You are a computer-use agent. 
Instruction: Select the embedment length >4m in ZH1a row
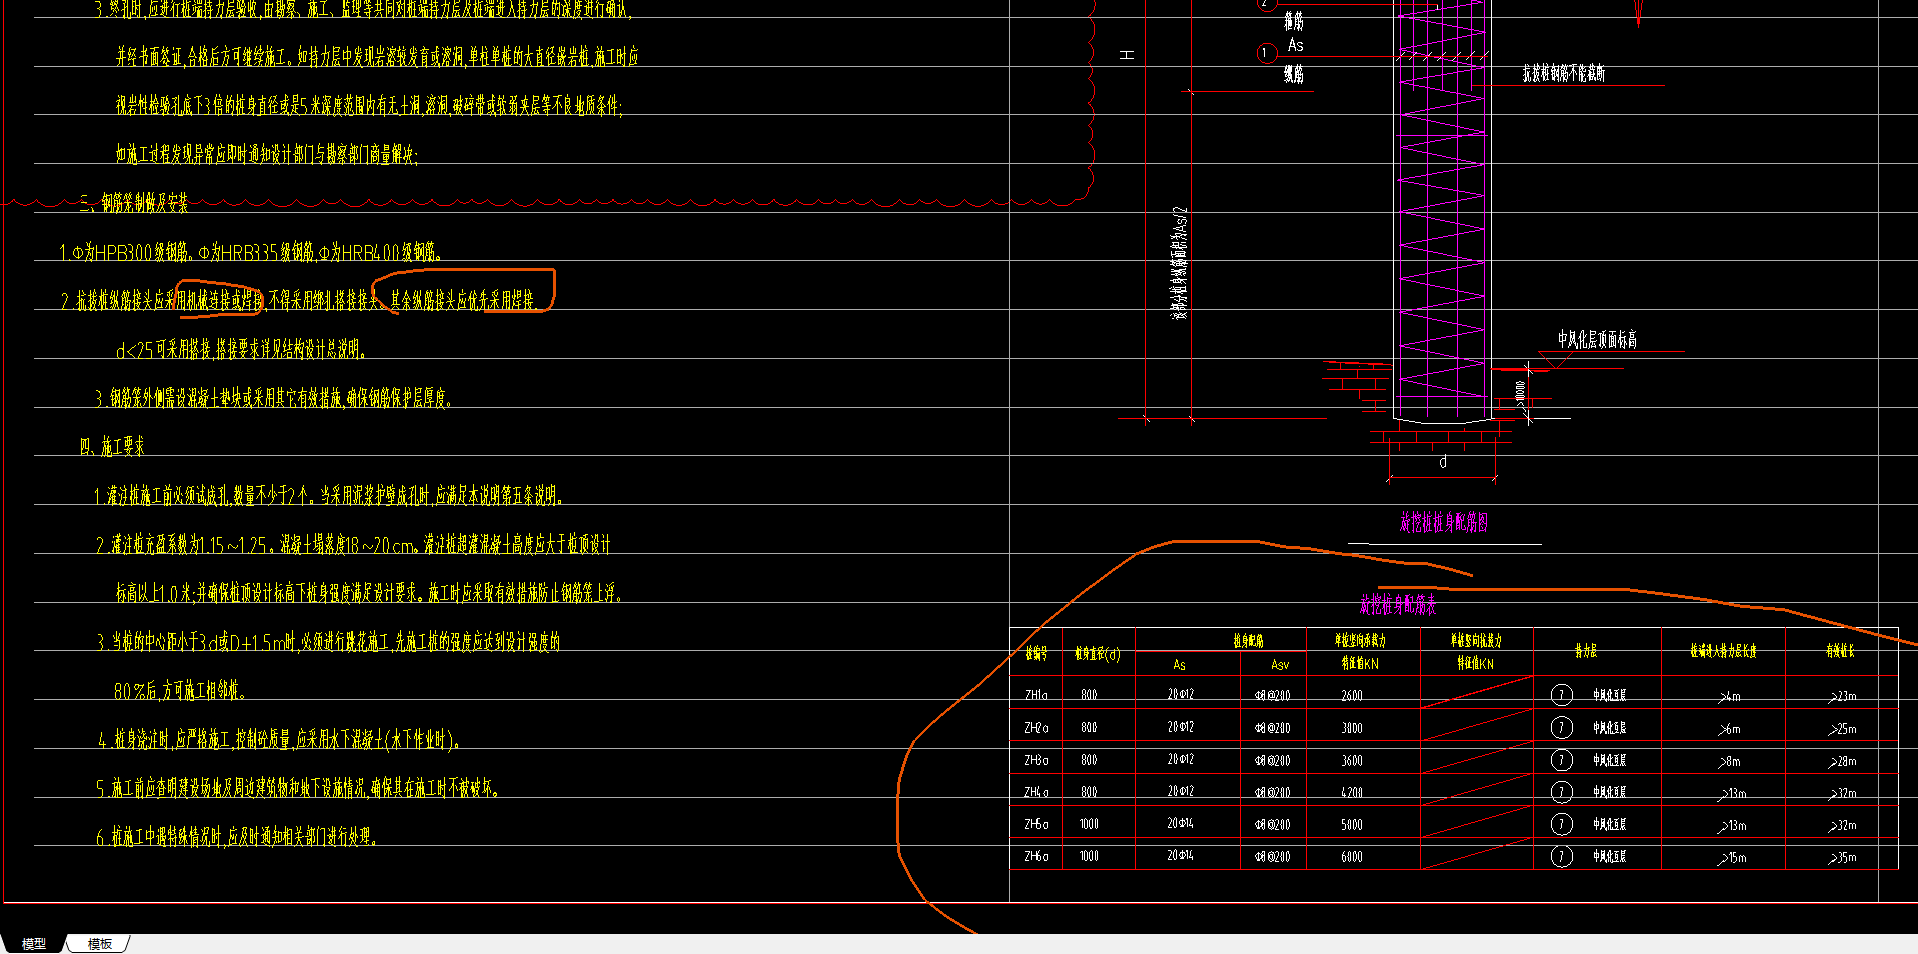[x=1730, y=697]
